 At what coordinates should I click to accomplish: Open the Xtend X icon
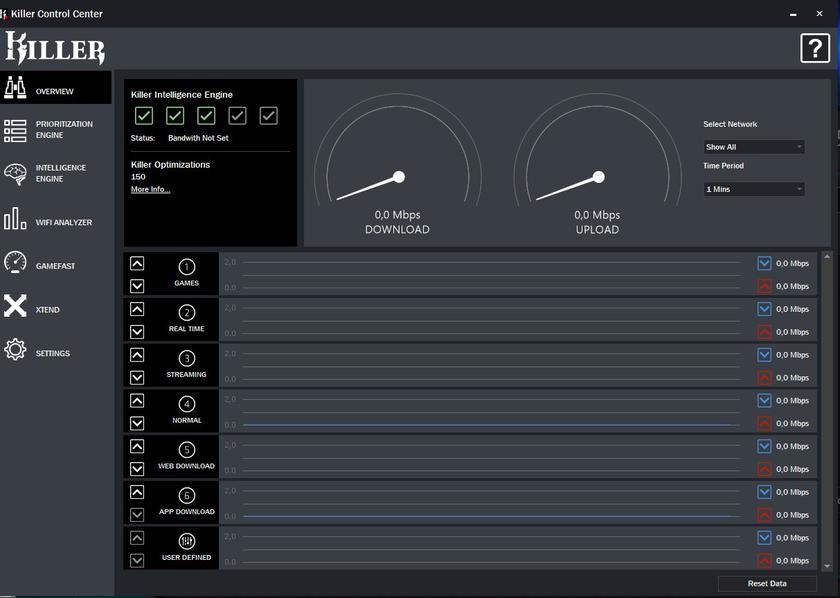[15, 306]
